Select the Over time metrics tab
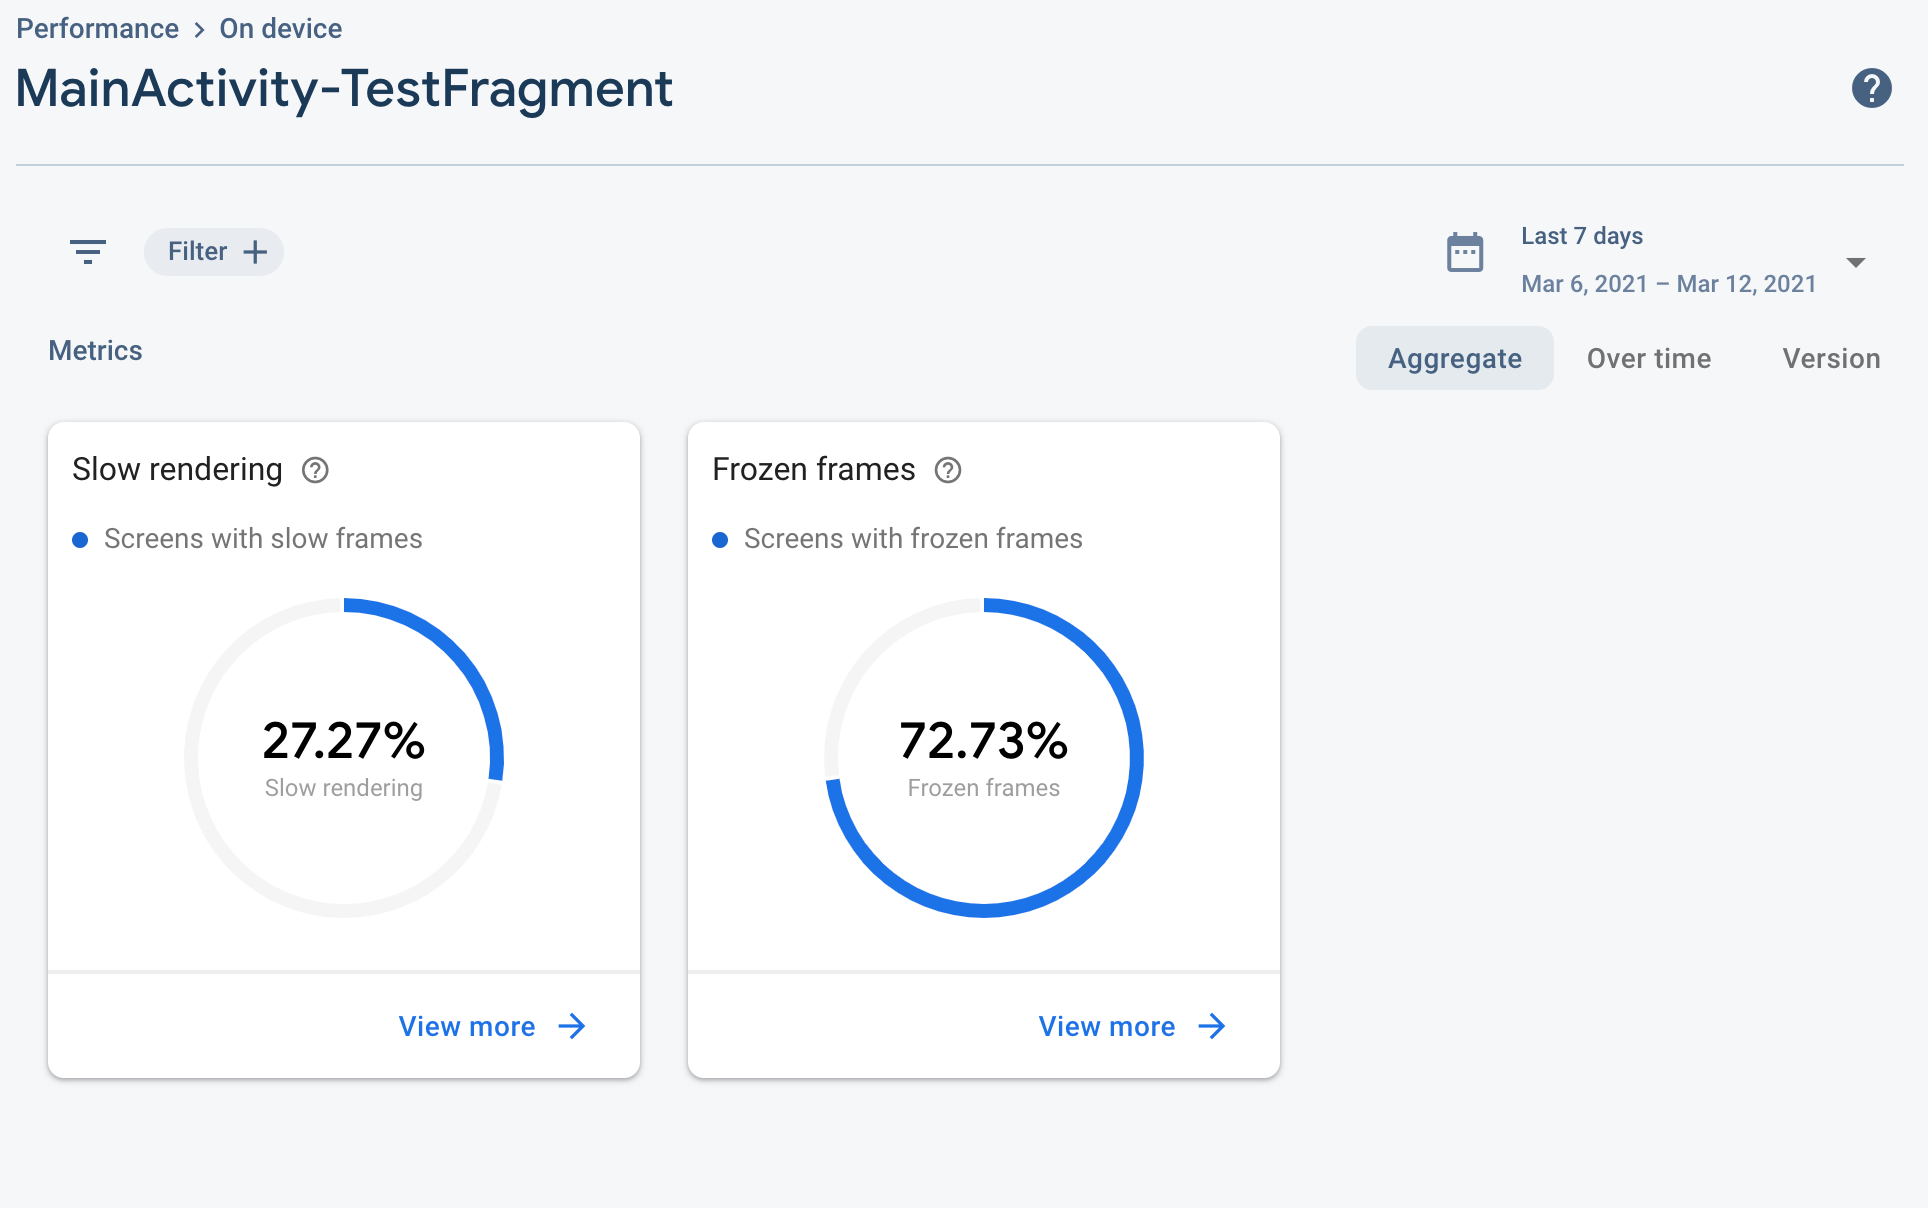Screen dimensions: 1928x1208 pos(1648,359)
